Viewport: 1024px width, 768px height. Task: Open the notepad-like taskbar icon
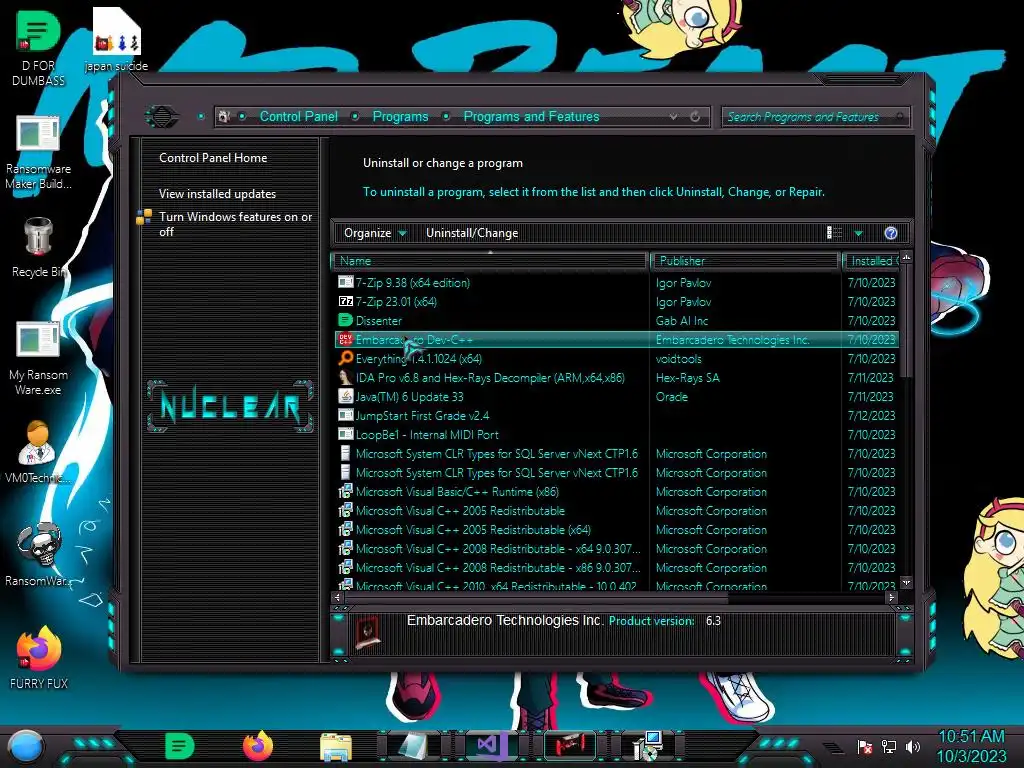413,746
